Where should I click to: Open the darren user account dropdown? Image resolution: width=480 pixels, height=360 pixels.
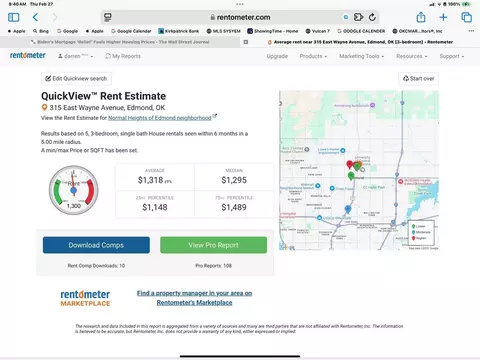(x=75, y=56)
